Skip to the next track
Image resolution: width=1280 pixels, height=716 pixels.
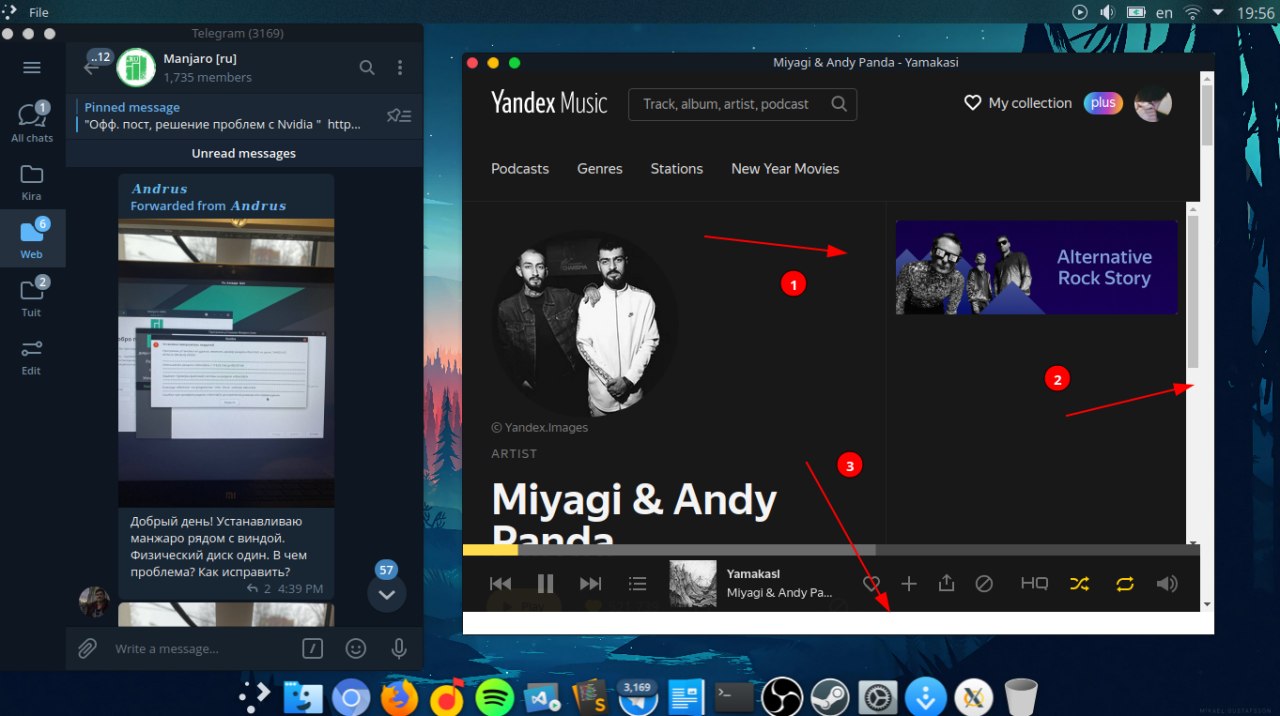point(591,584)
